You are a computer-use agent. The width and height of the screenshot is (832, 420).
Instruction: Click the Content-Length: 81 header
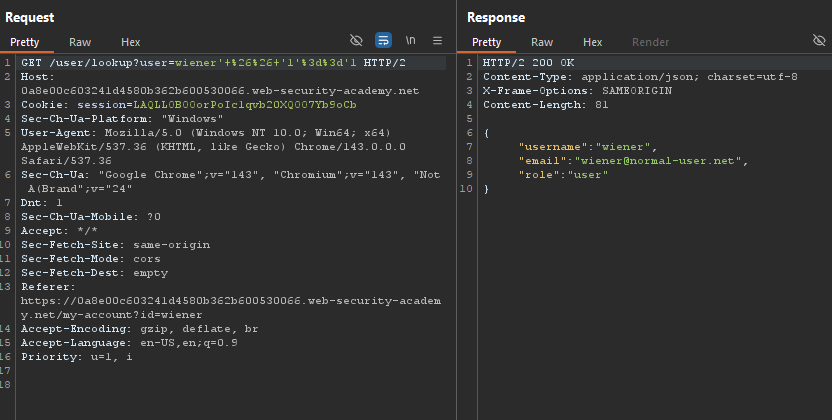tap(545, 104)
